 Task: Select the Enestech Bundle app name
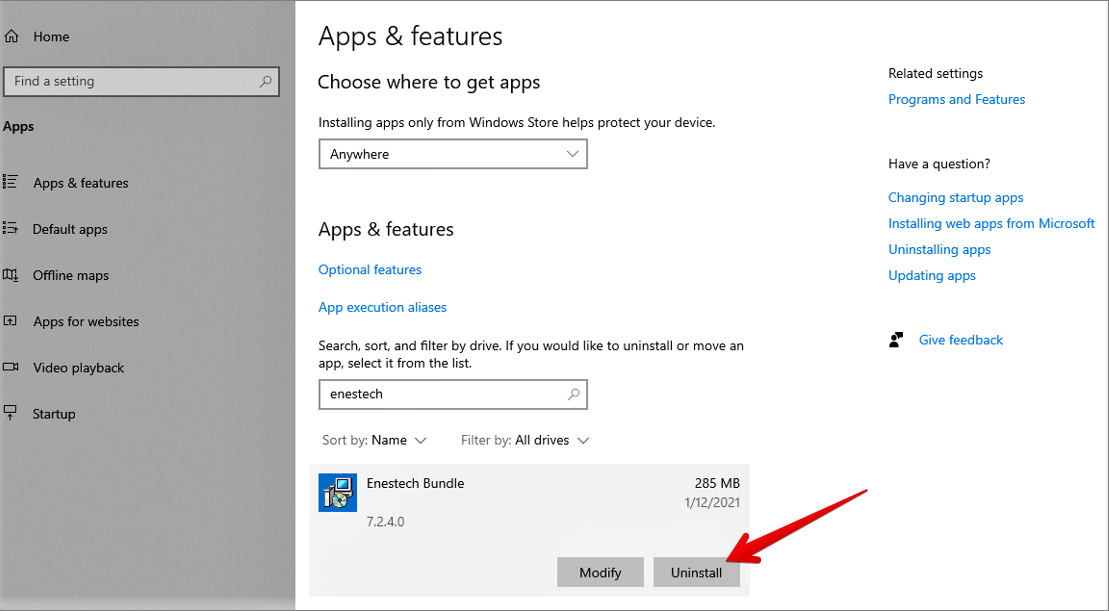[415, 484]
